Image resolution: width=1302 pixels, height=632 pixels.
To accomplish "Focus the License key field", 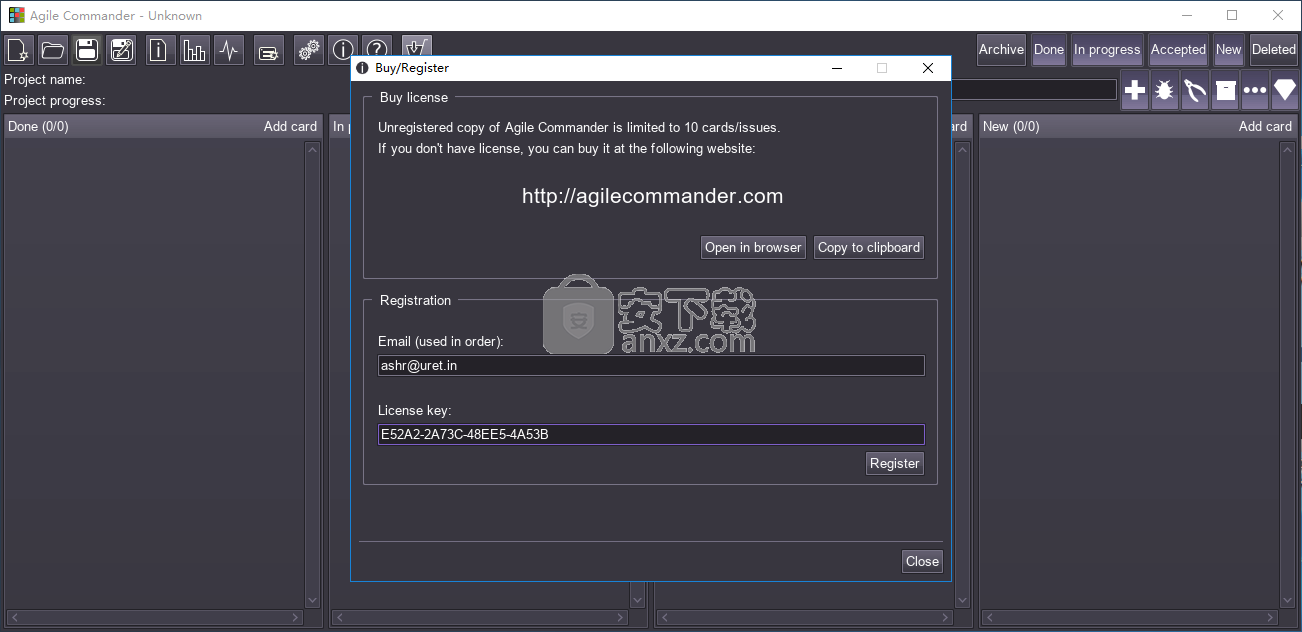I will (651, 435).
